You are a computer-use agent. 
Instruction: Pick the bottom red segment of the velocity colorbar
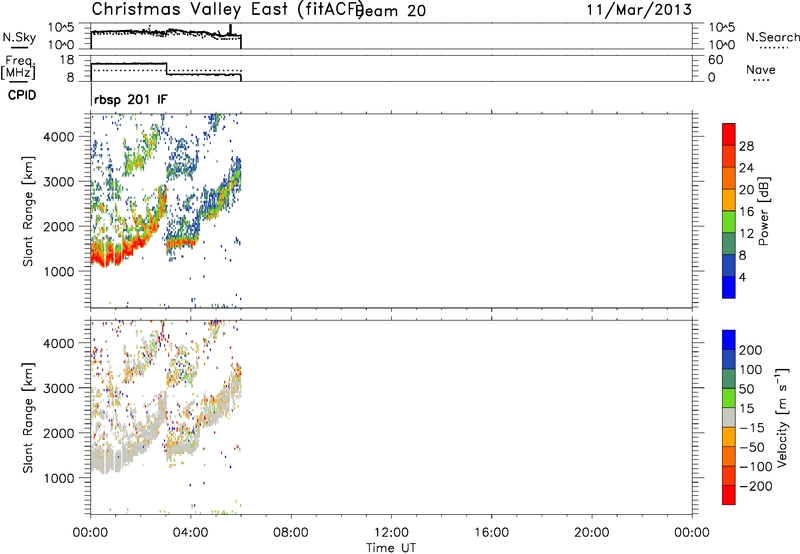[x=729, y=495]
